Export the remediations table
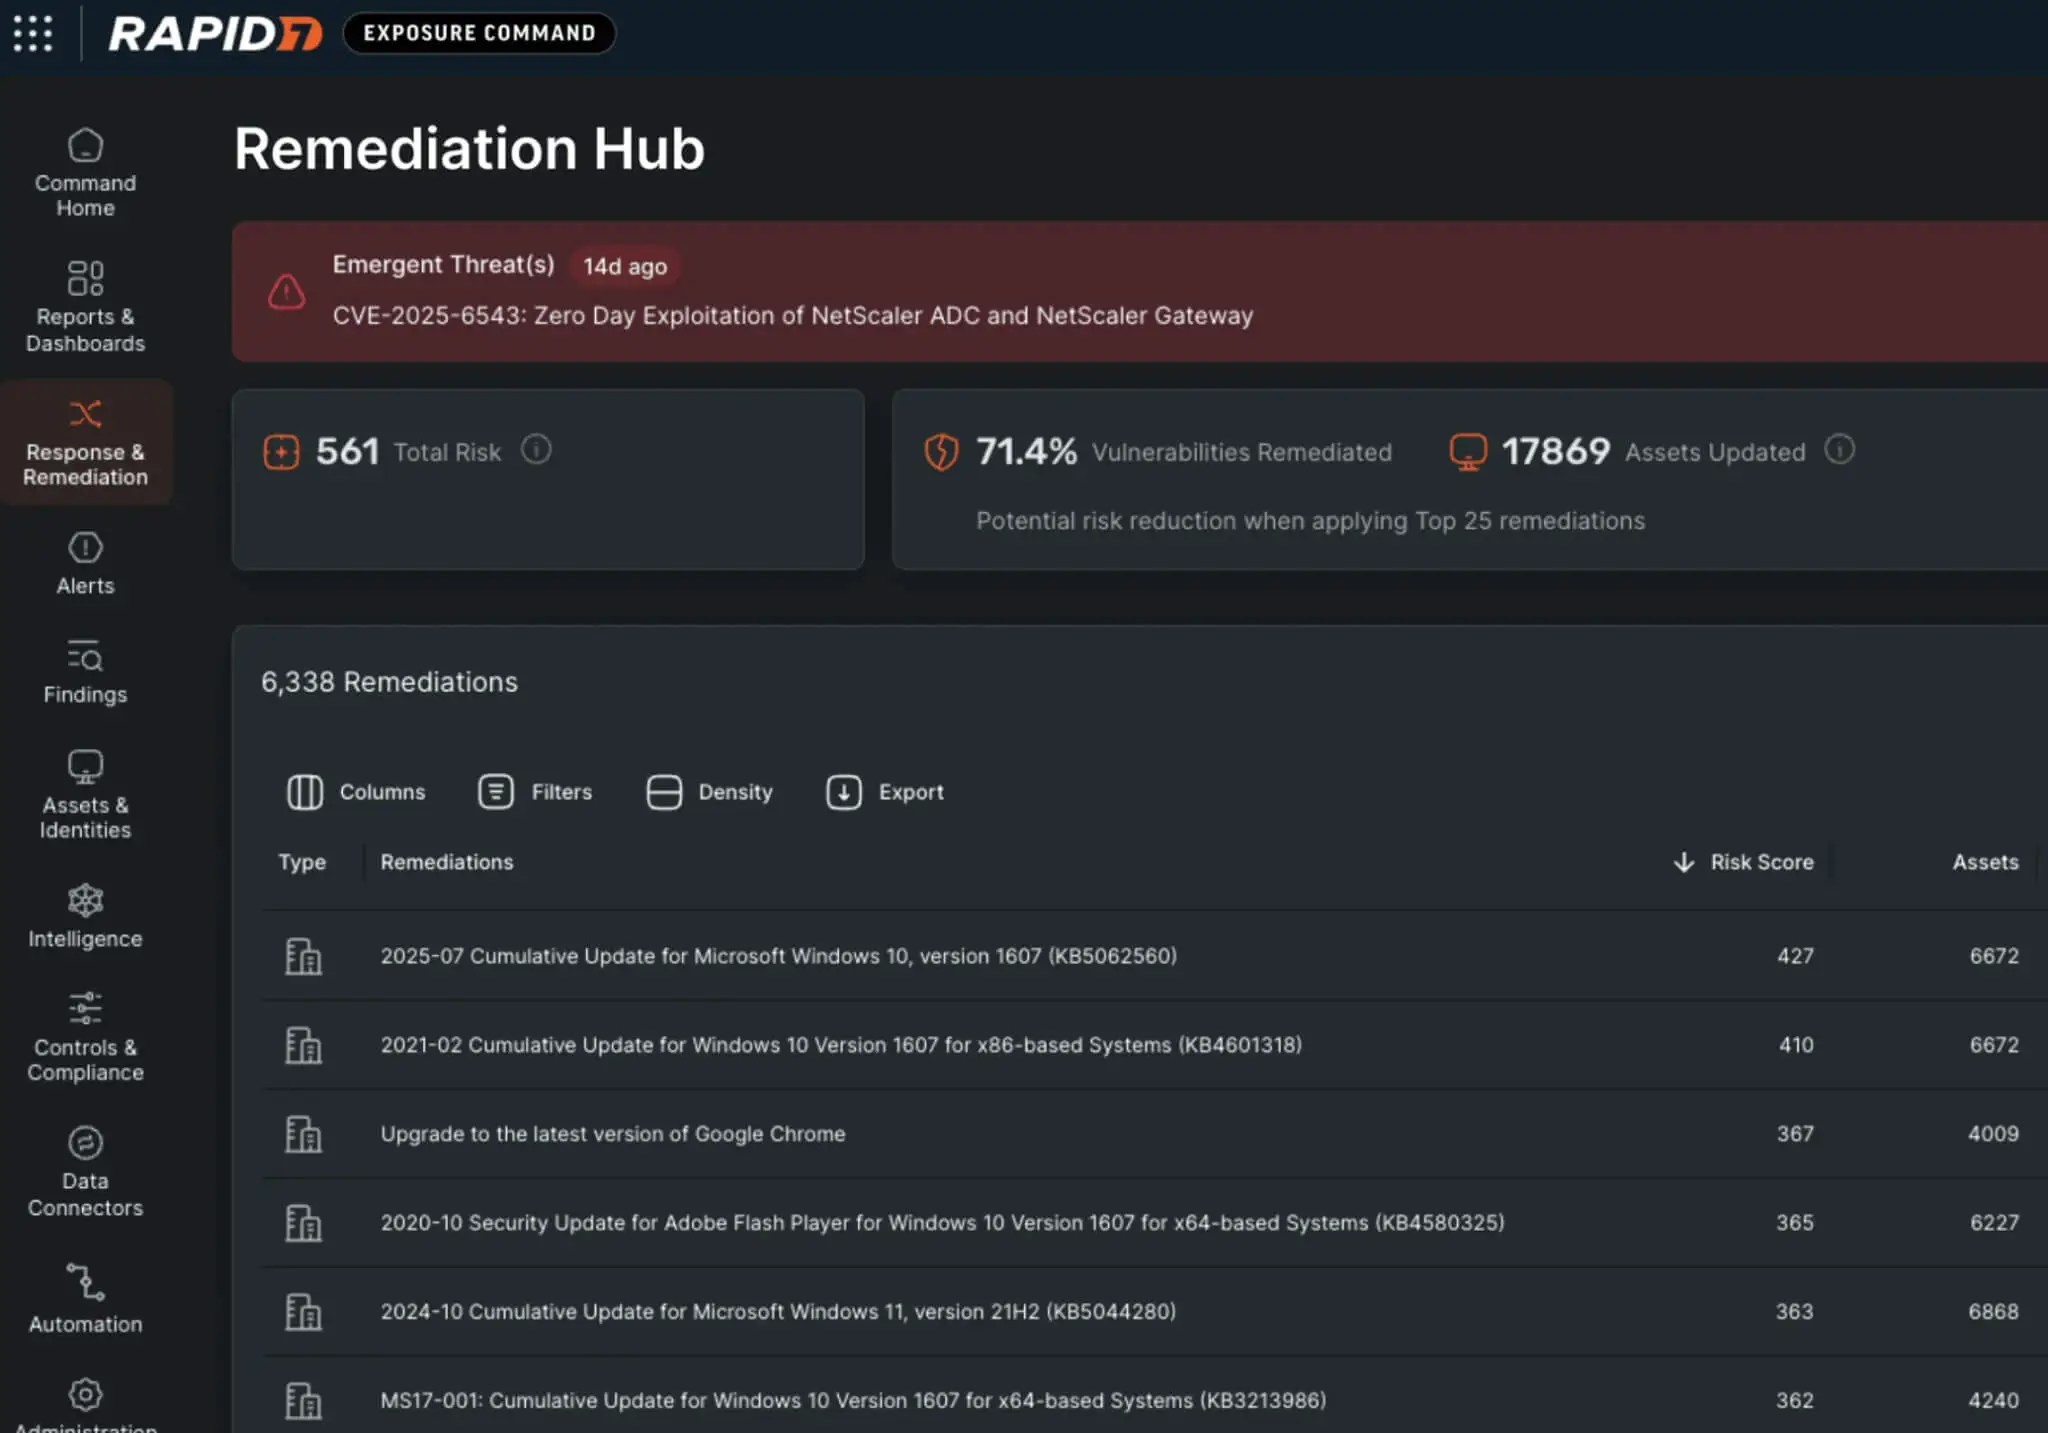Image resolution: width=2048 pixels, height=1433 pixels. 885,792
